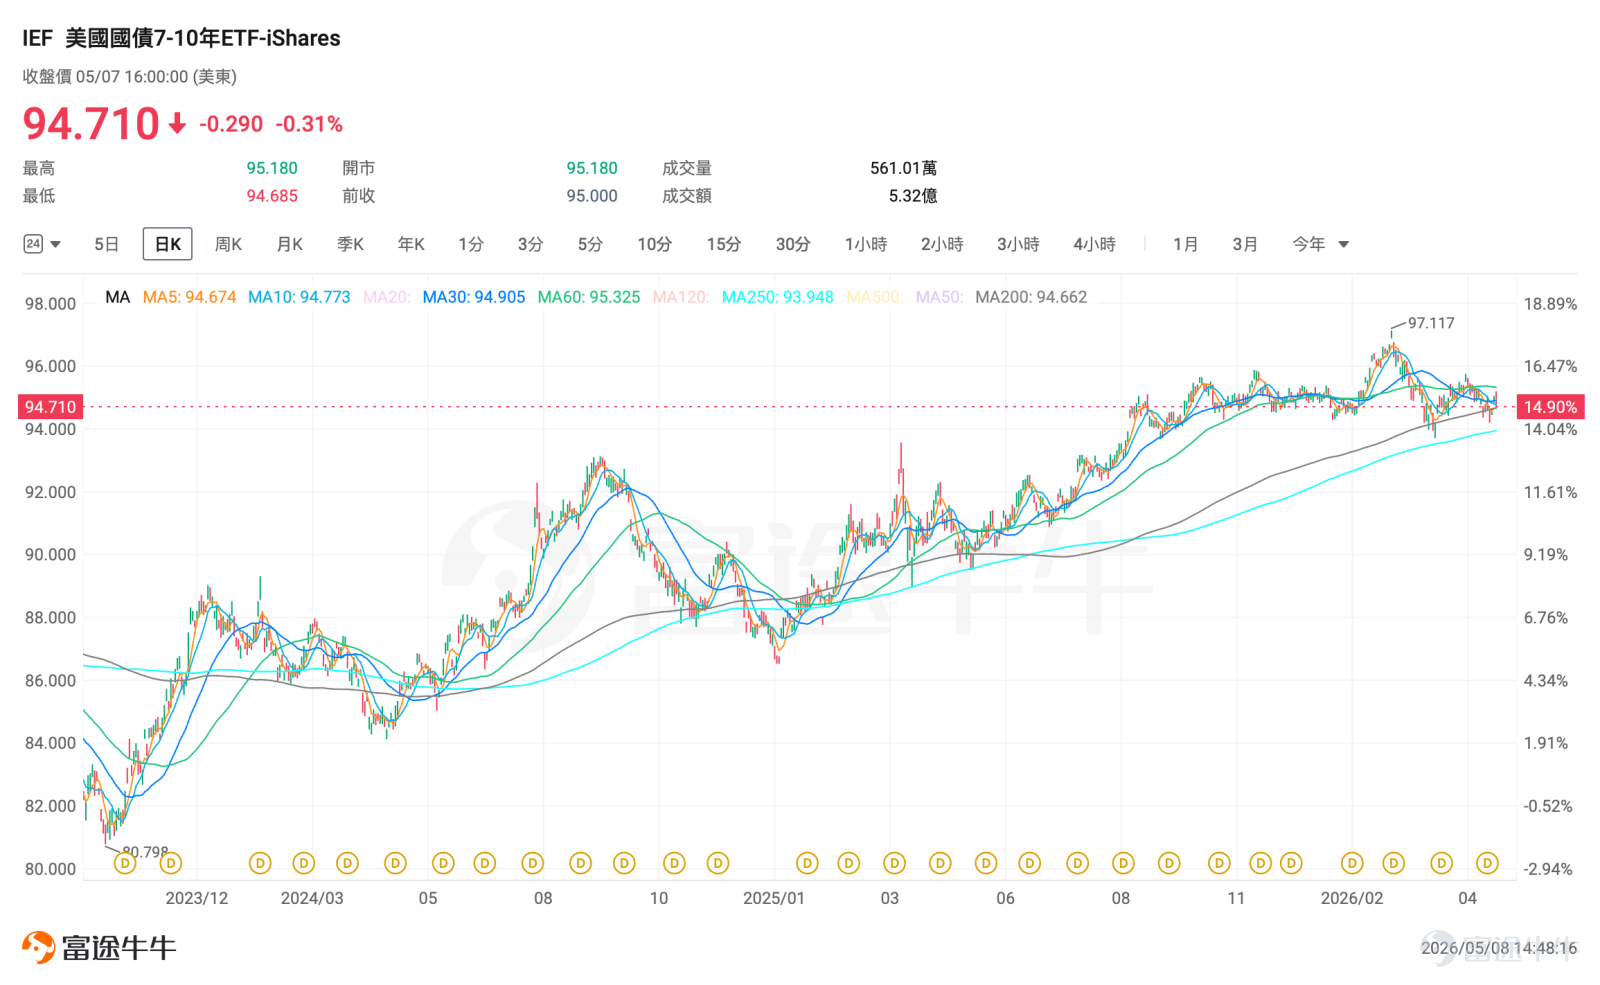This screenshot has width=1600, height=985.
Task: Switch to the 年K yearly tab
Action: point(411,244)
